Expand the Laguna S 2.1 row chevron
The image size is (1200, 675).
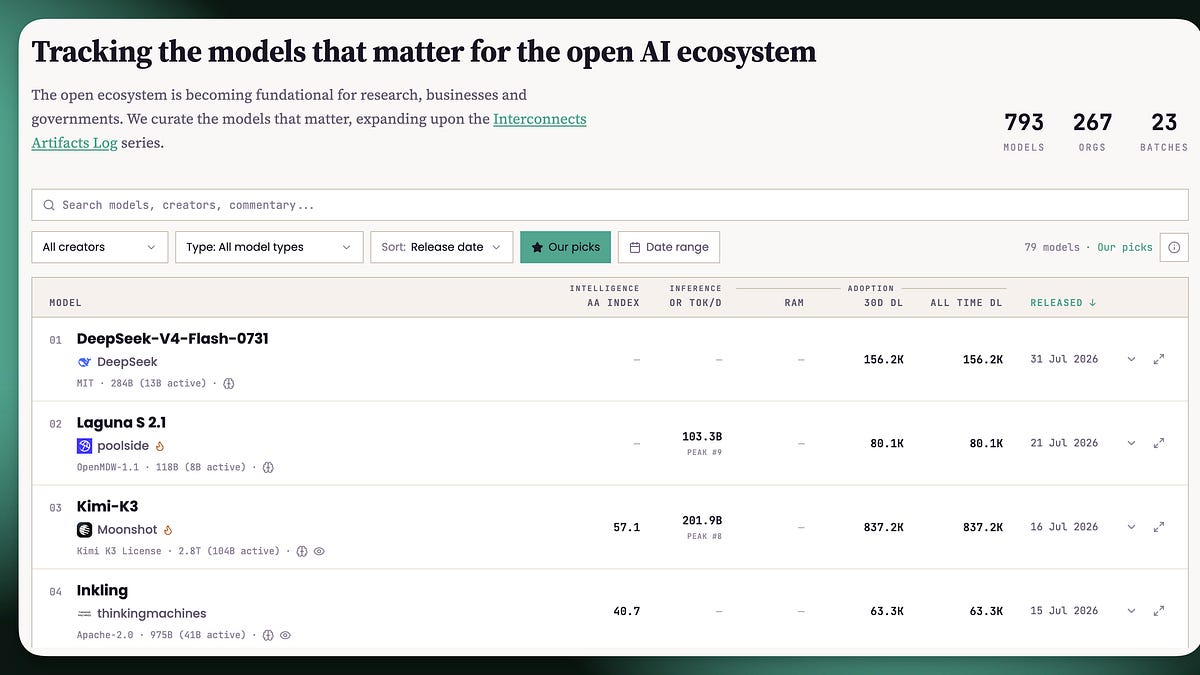click(1131, 443)
